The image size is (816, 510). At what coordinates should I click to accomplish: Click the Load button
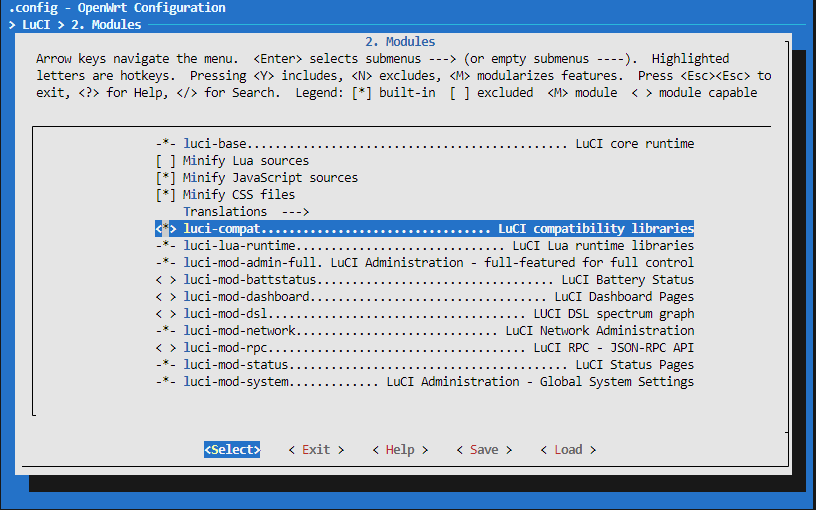pyautogui.click(x=568, y=450)
